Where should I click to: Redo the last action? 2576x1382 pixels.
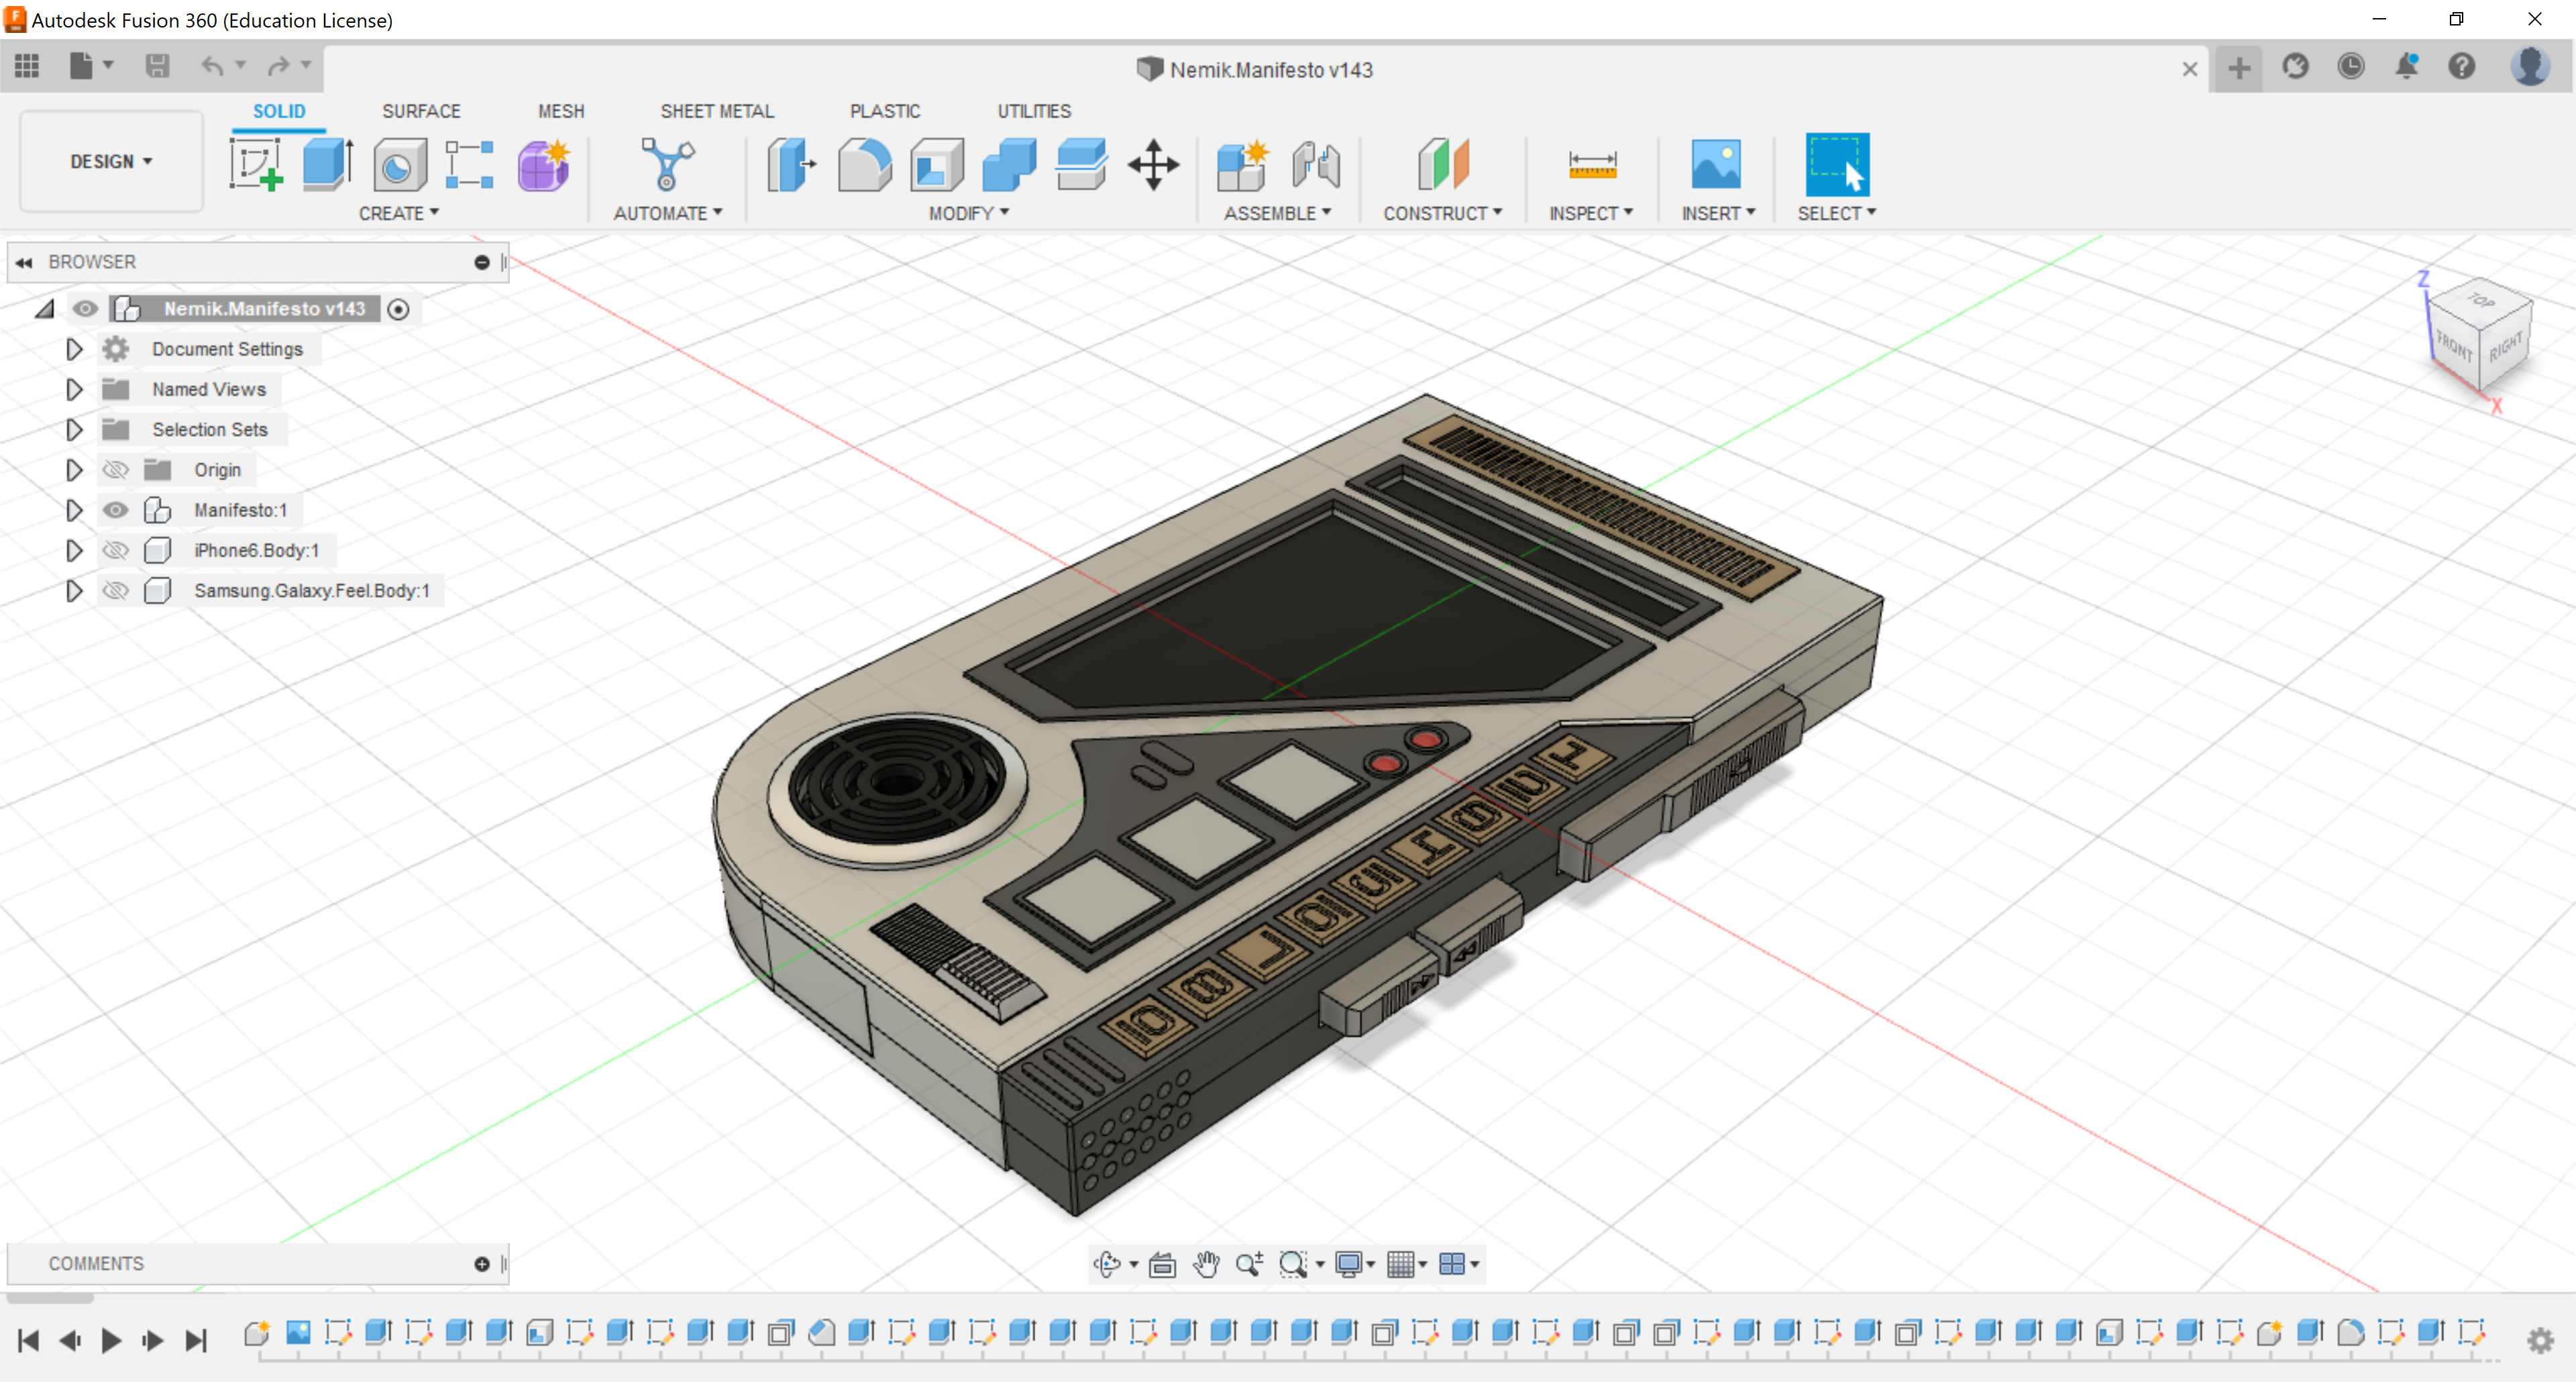pos(278,66)
